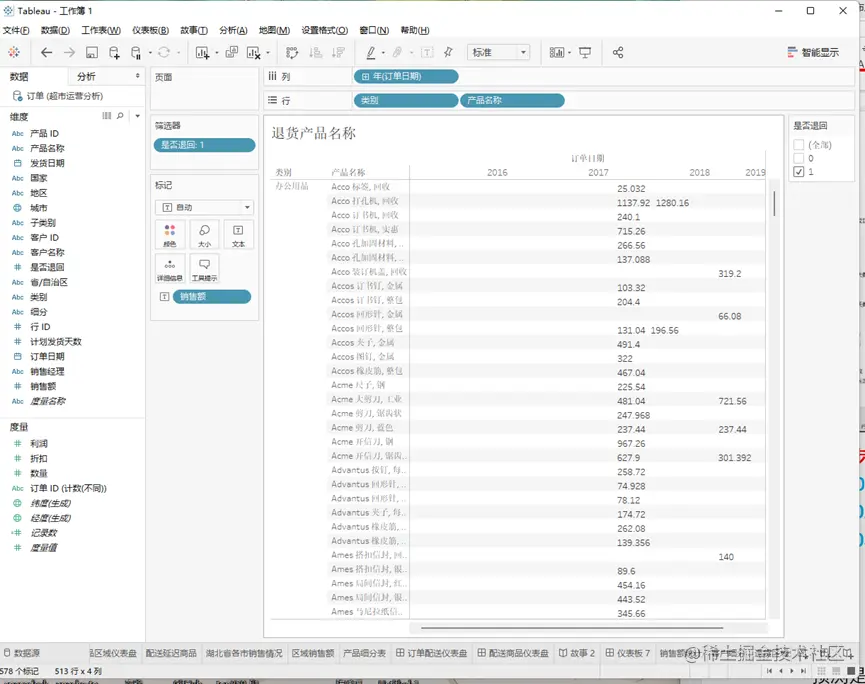865x684 pixels.
Task: Click the redo forward arrow
Action: (69, 52)
